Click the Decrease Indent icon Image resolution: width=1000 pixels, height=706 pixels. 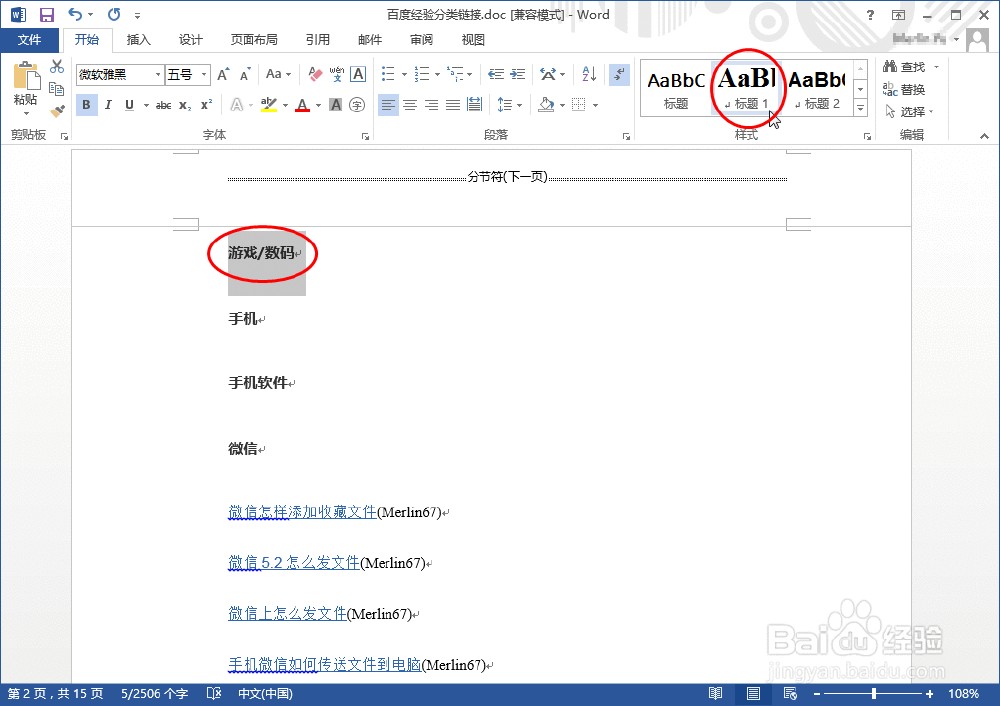pos(496,74)
